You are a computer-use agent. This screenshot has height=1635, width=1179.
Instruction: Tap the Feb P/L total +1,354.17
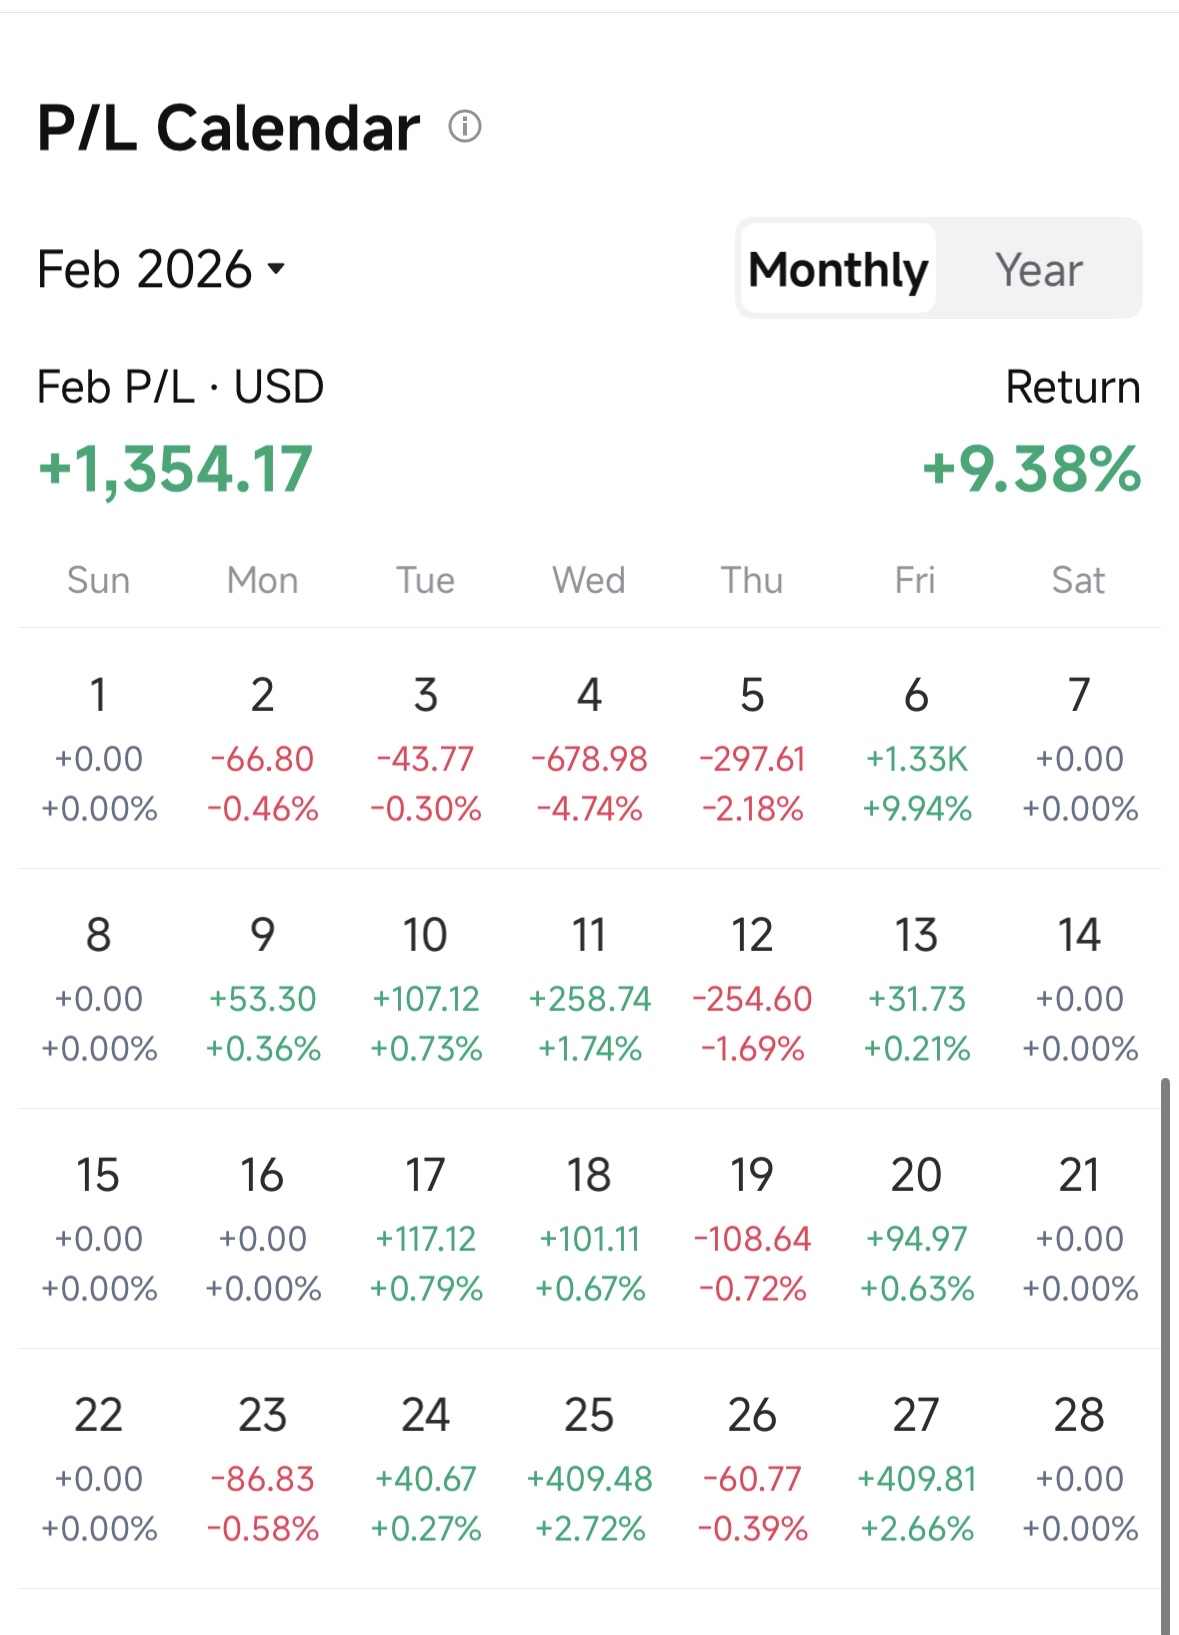coord(176,469)
